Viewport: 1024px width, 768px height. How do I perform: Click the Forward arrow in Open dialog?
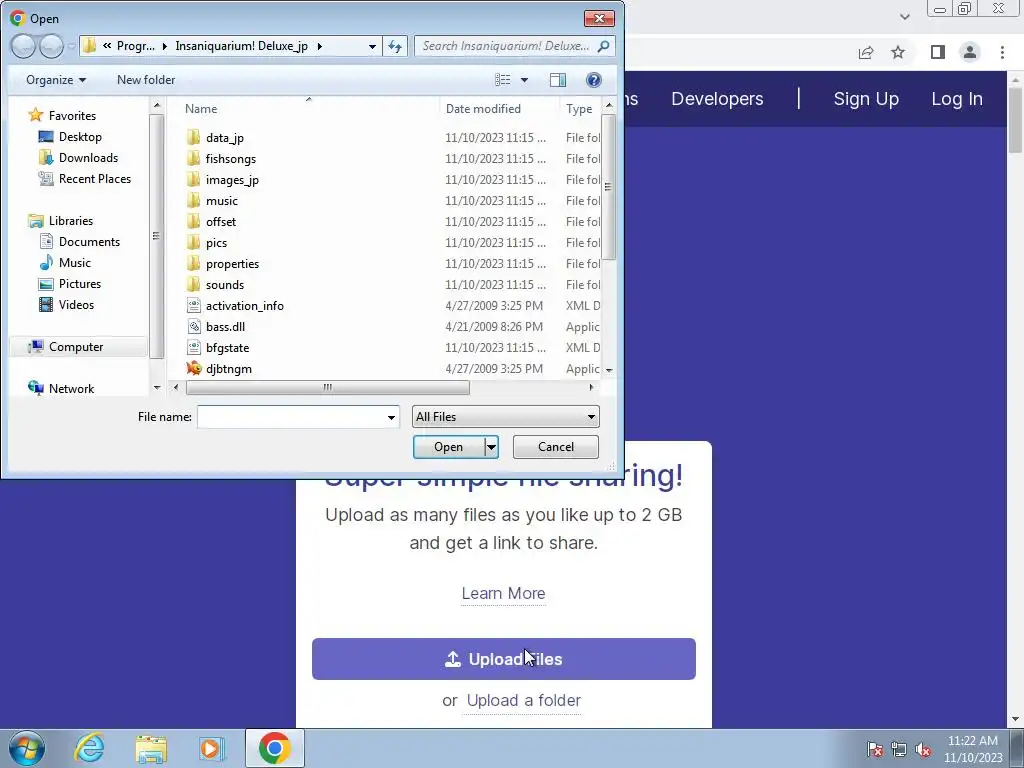click(x=51, y=46)
